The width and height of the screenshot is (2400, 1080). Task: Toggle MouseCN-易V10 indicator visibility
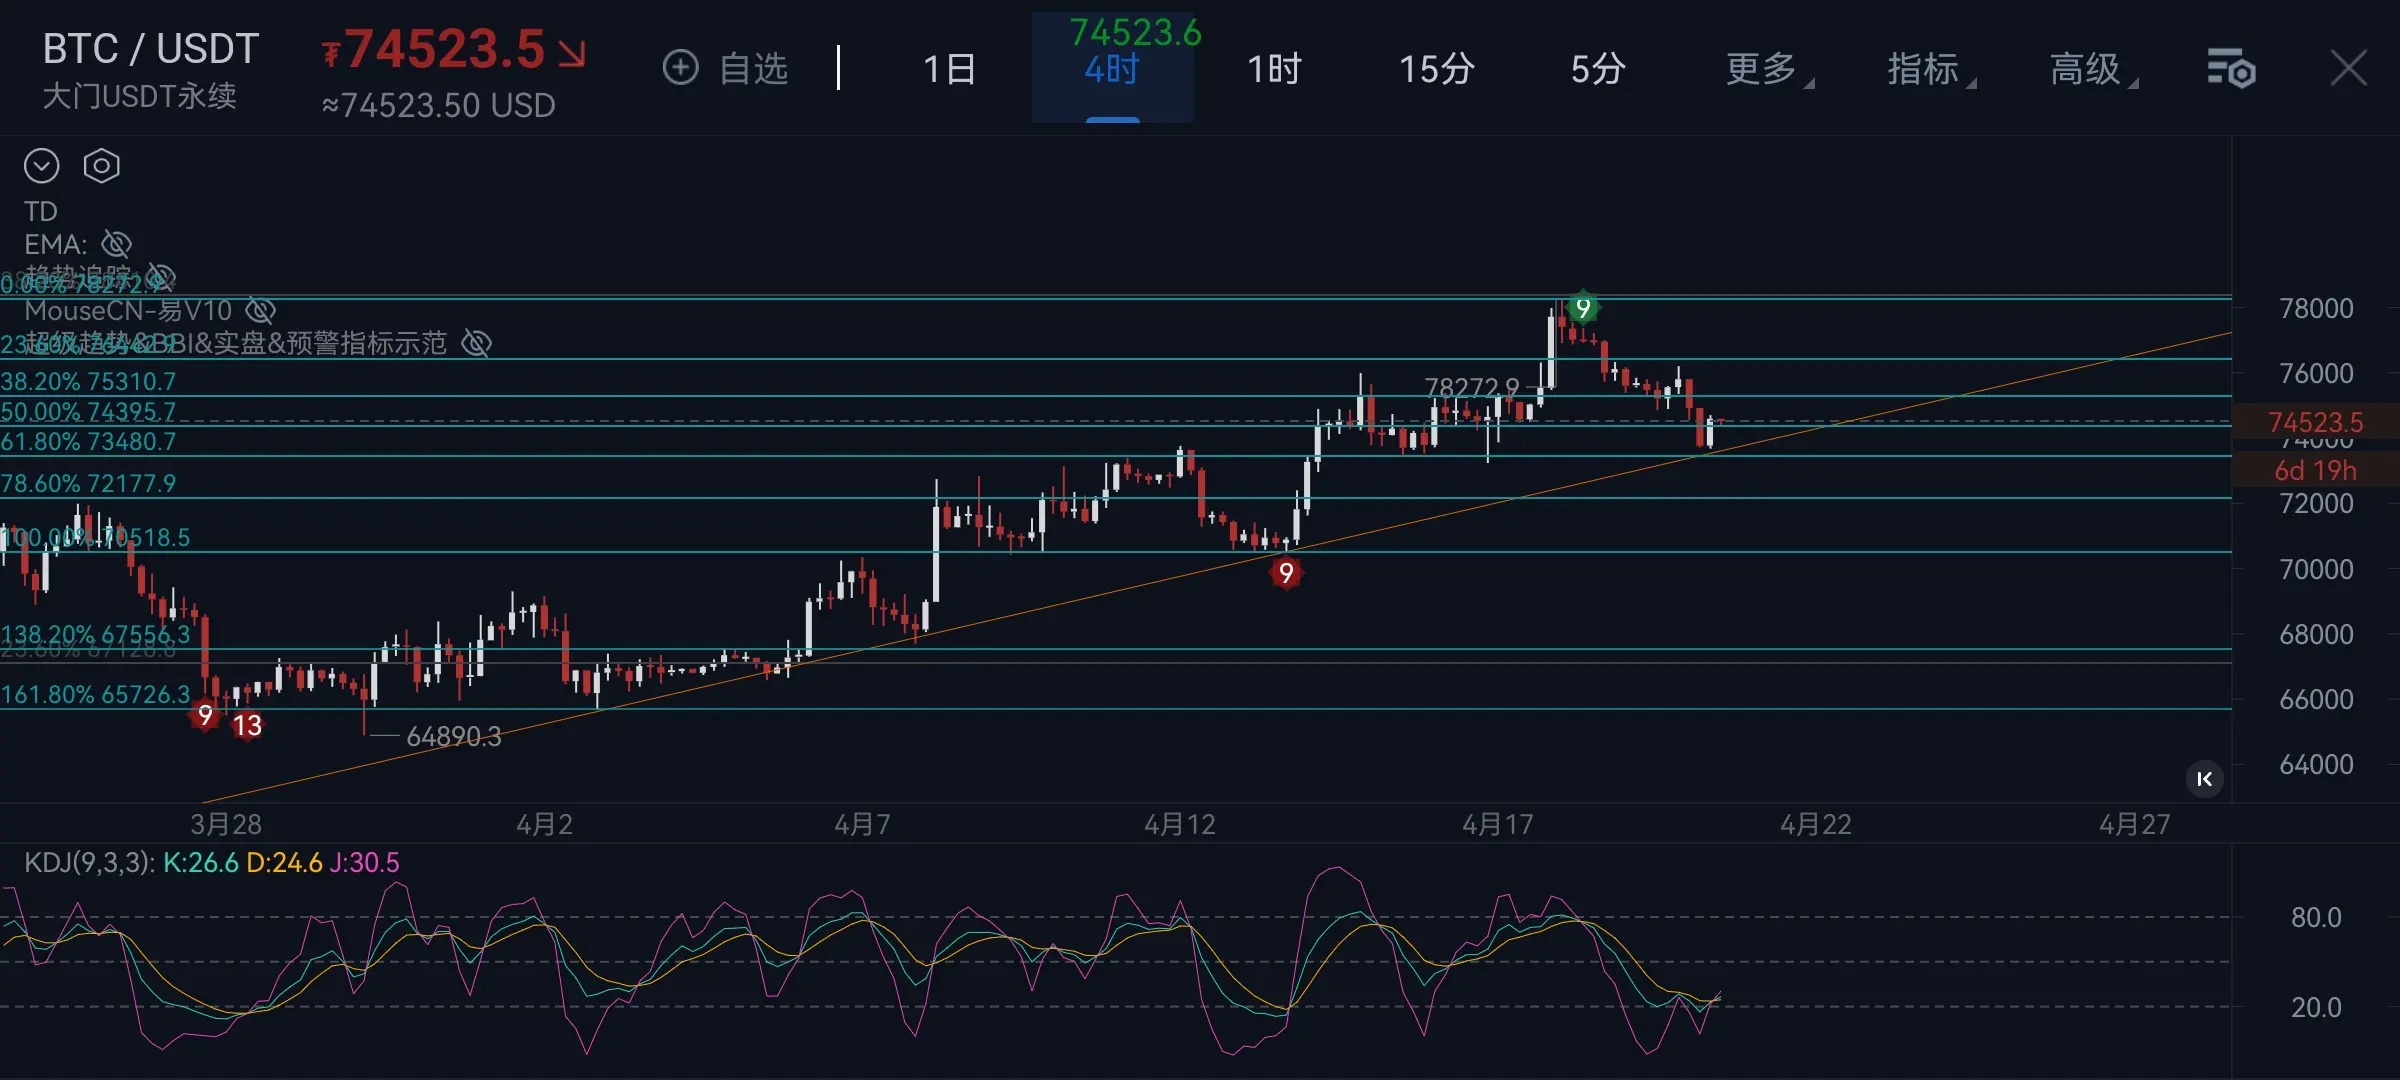coord(260,311)
